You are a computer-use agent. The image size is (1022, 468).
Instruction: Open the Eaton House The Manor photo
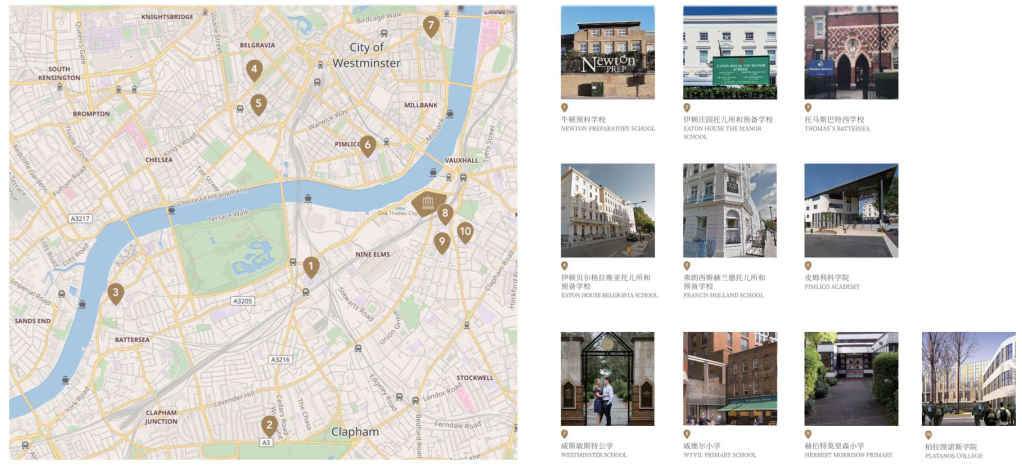tap(730, 52)
